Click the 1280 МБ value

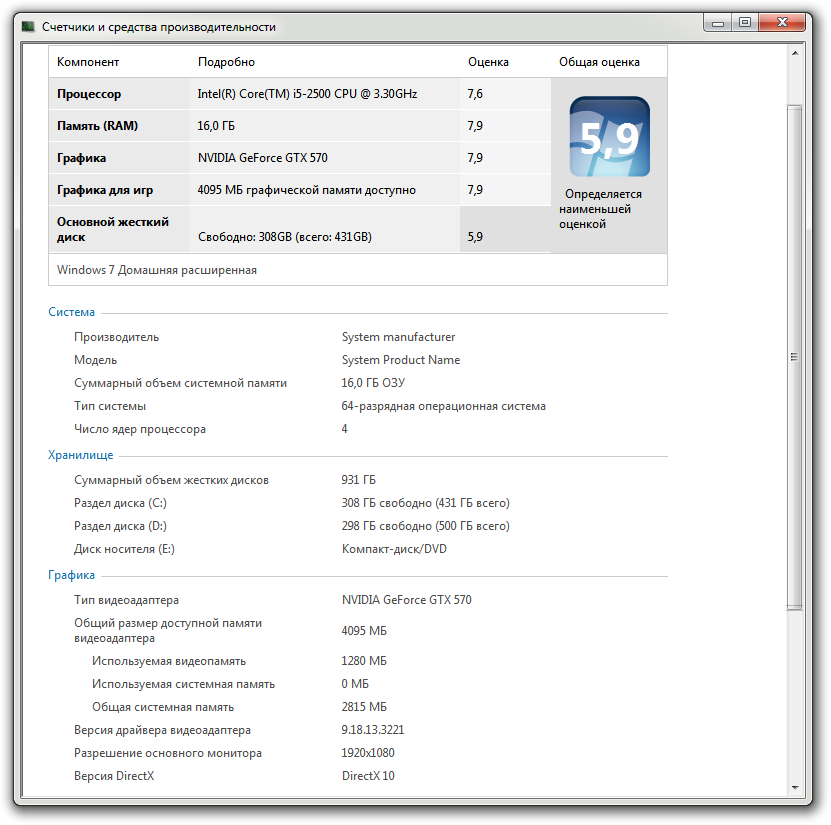pos(364,661)
